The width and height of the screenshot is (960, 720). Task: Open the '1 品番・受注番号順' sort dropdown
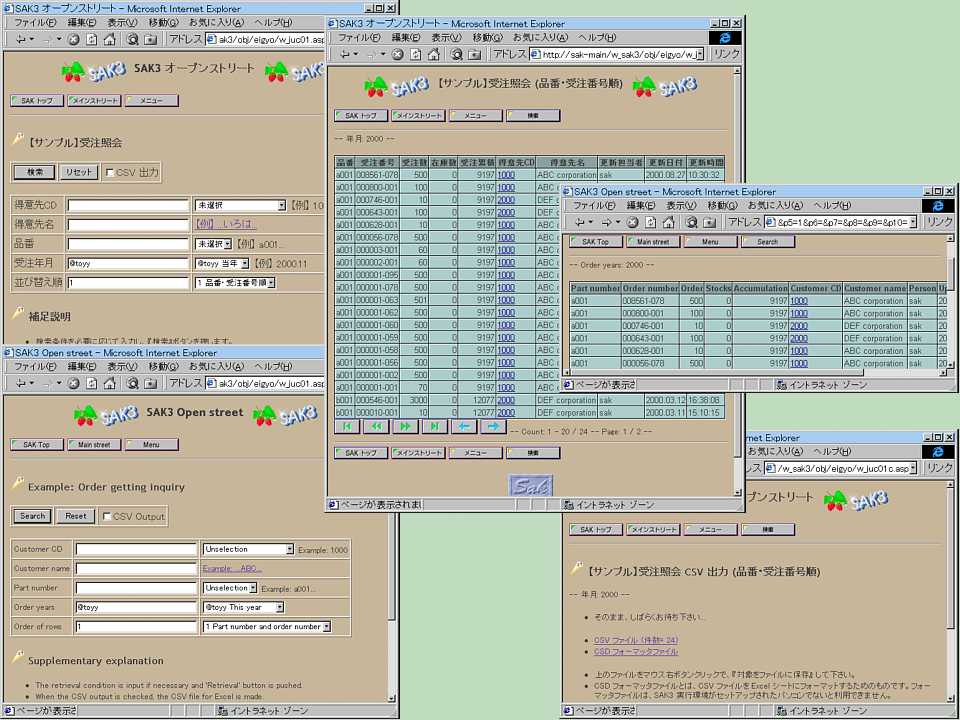point(270,283)
